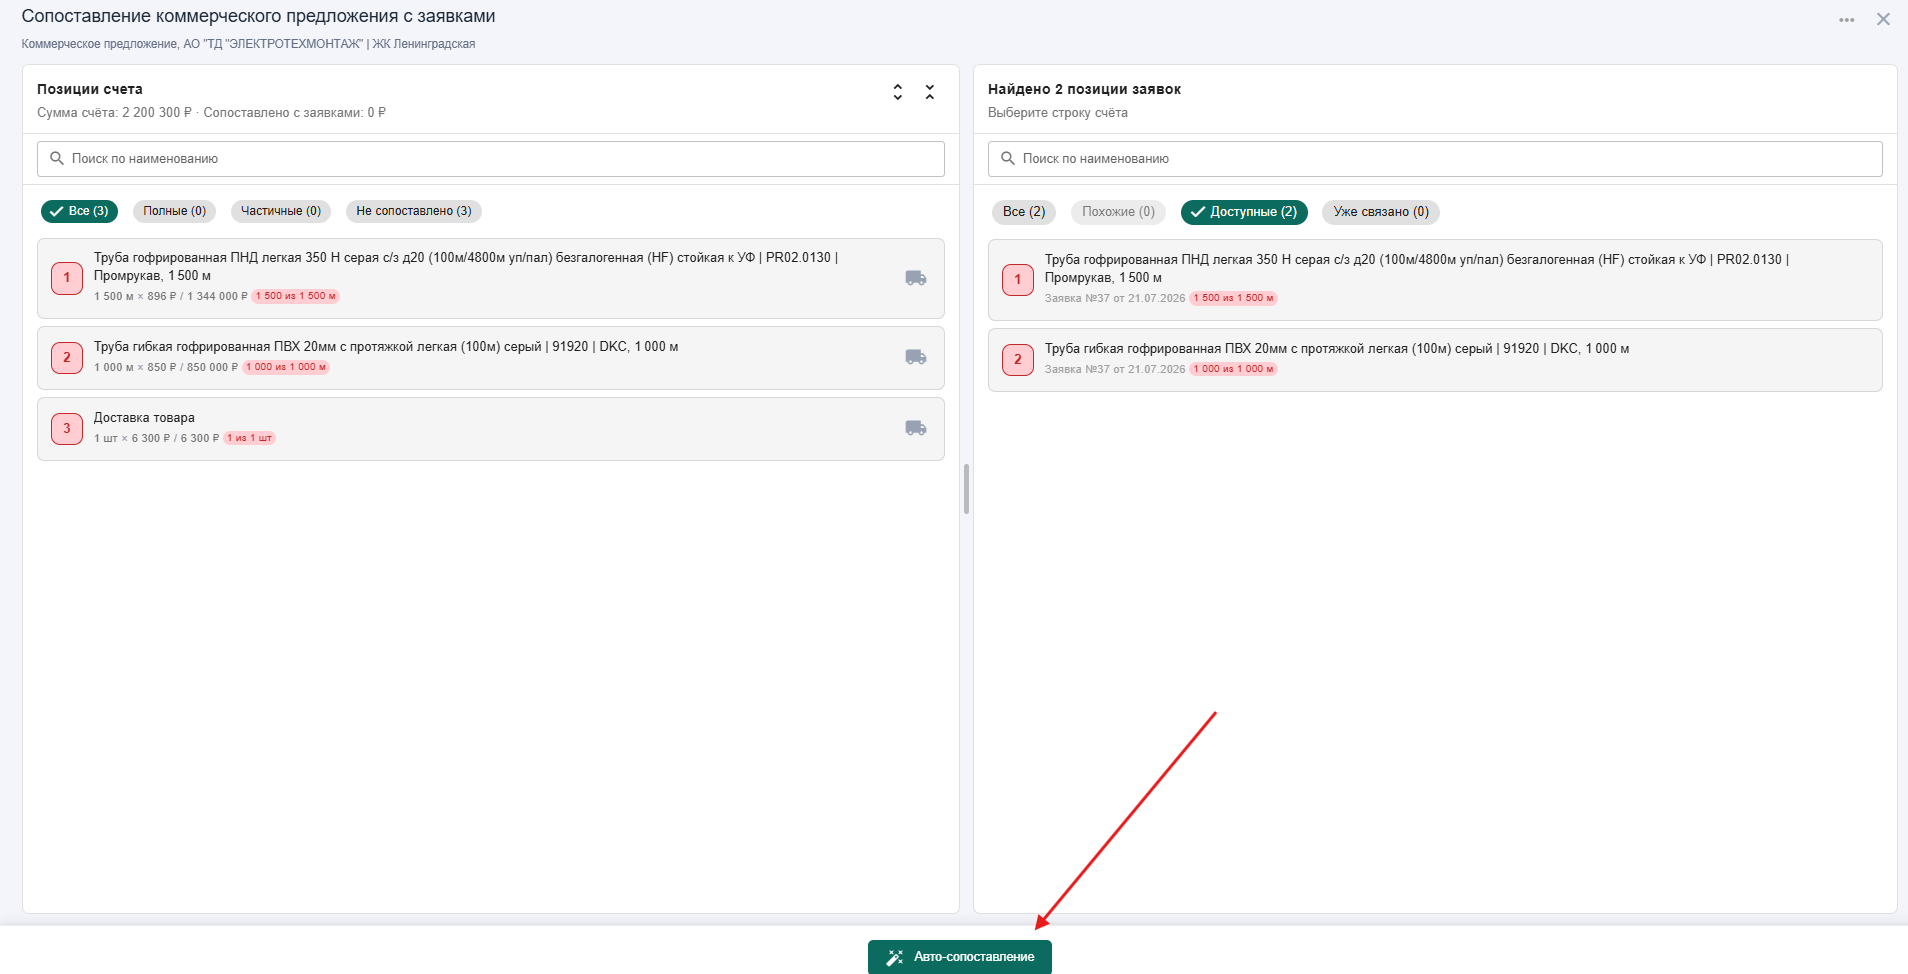Filter by Не сопоставлено (3) chip

tap(414, 211)
